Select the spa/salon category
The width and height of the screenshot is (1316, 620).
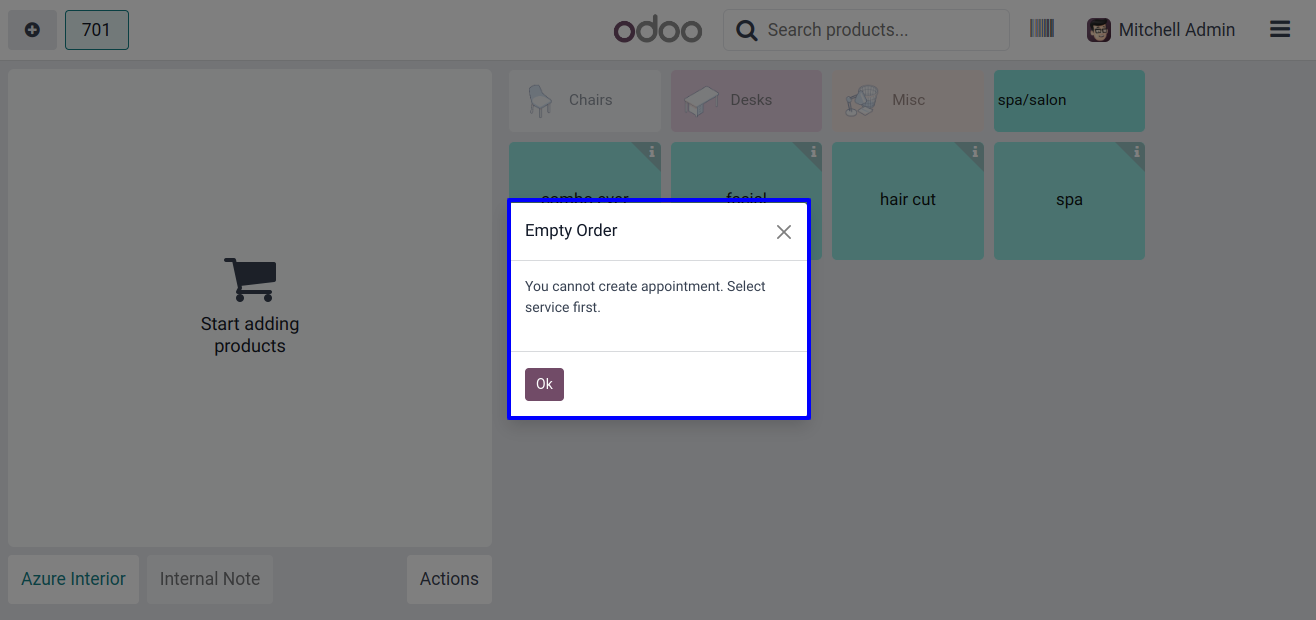pyautogui.click(x=1069, y=100)
